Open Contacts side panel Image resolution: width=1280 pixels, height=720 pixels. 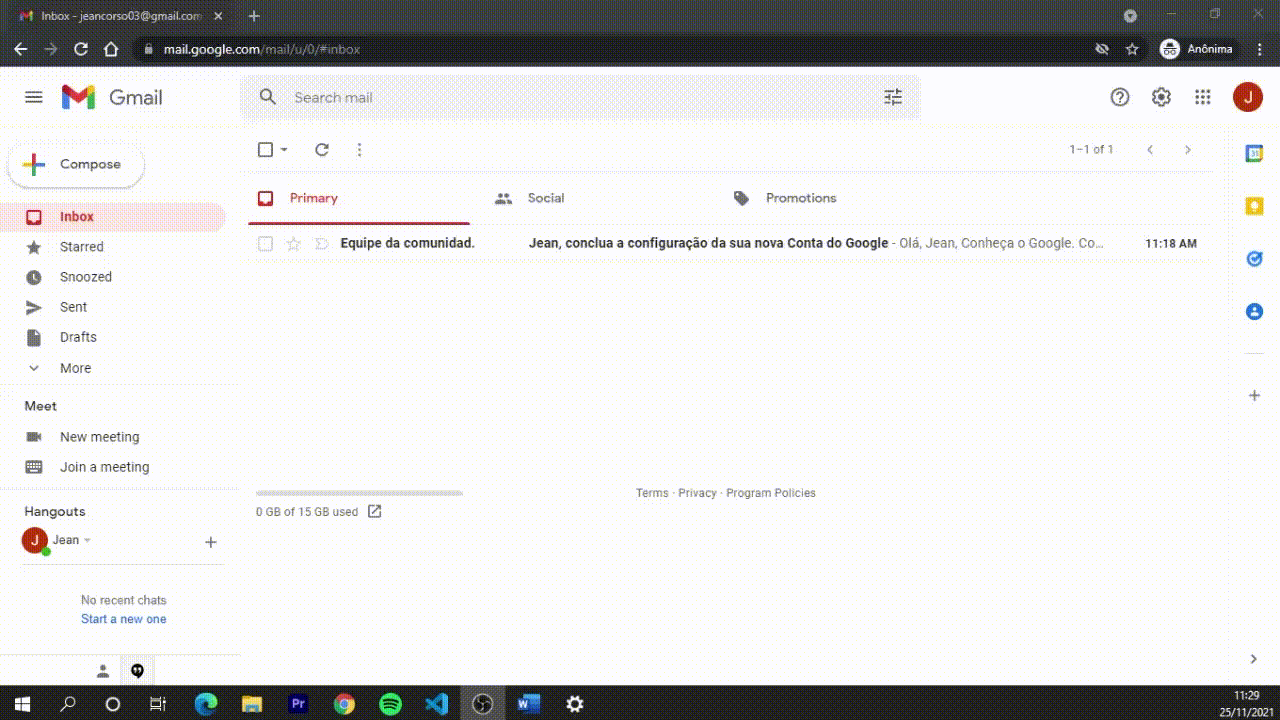[x=1254, y=311]
